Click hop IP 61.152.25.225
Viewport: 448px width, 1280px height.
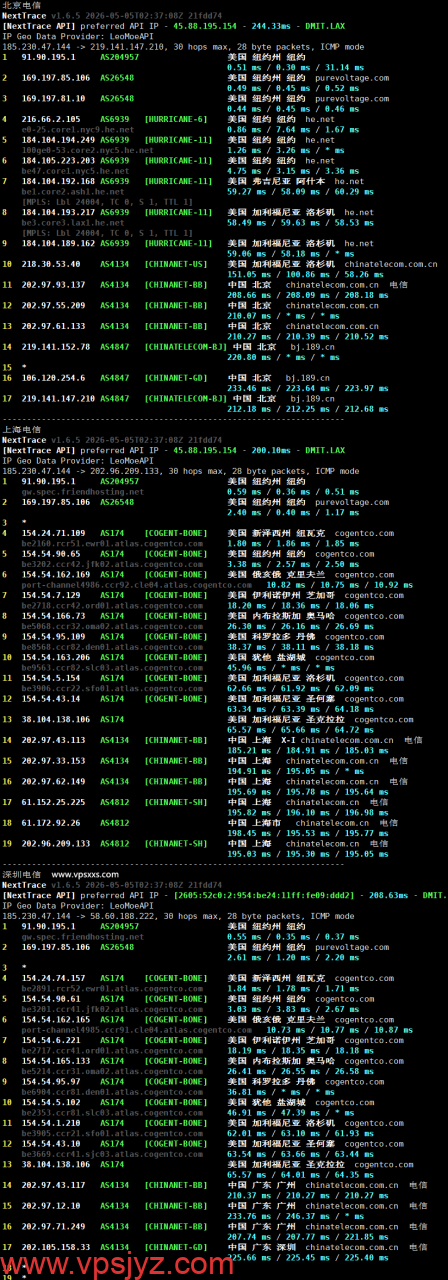(x=52, y=802)
